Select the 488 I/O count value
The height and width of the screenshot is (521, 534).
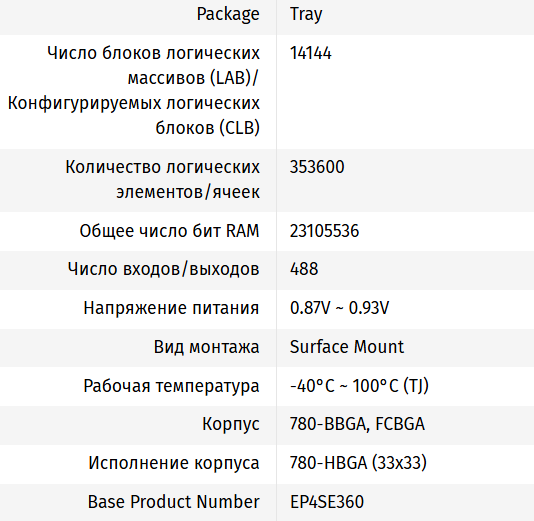[304, 269]
